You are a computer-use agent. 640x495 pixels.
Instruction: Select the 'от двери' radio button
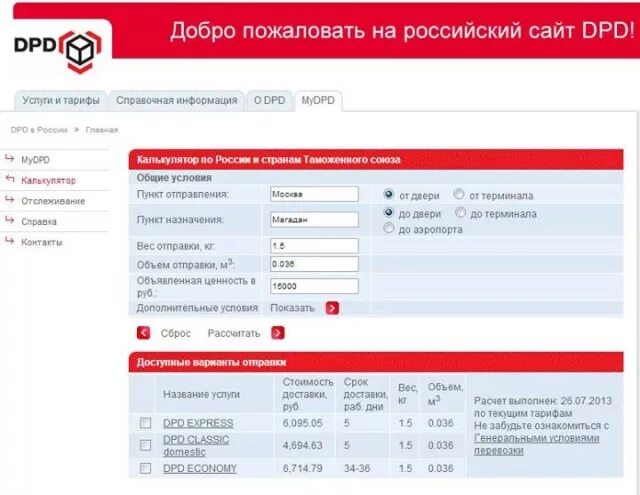(389, 194)
